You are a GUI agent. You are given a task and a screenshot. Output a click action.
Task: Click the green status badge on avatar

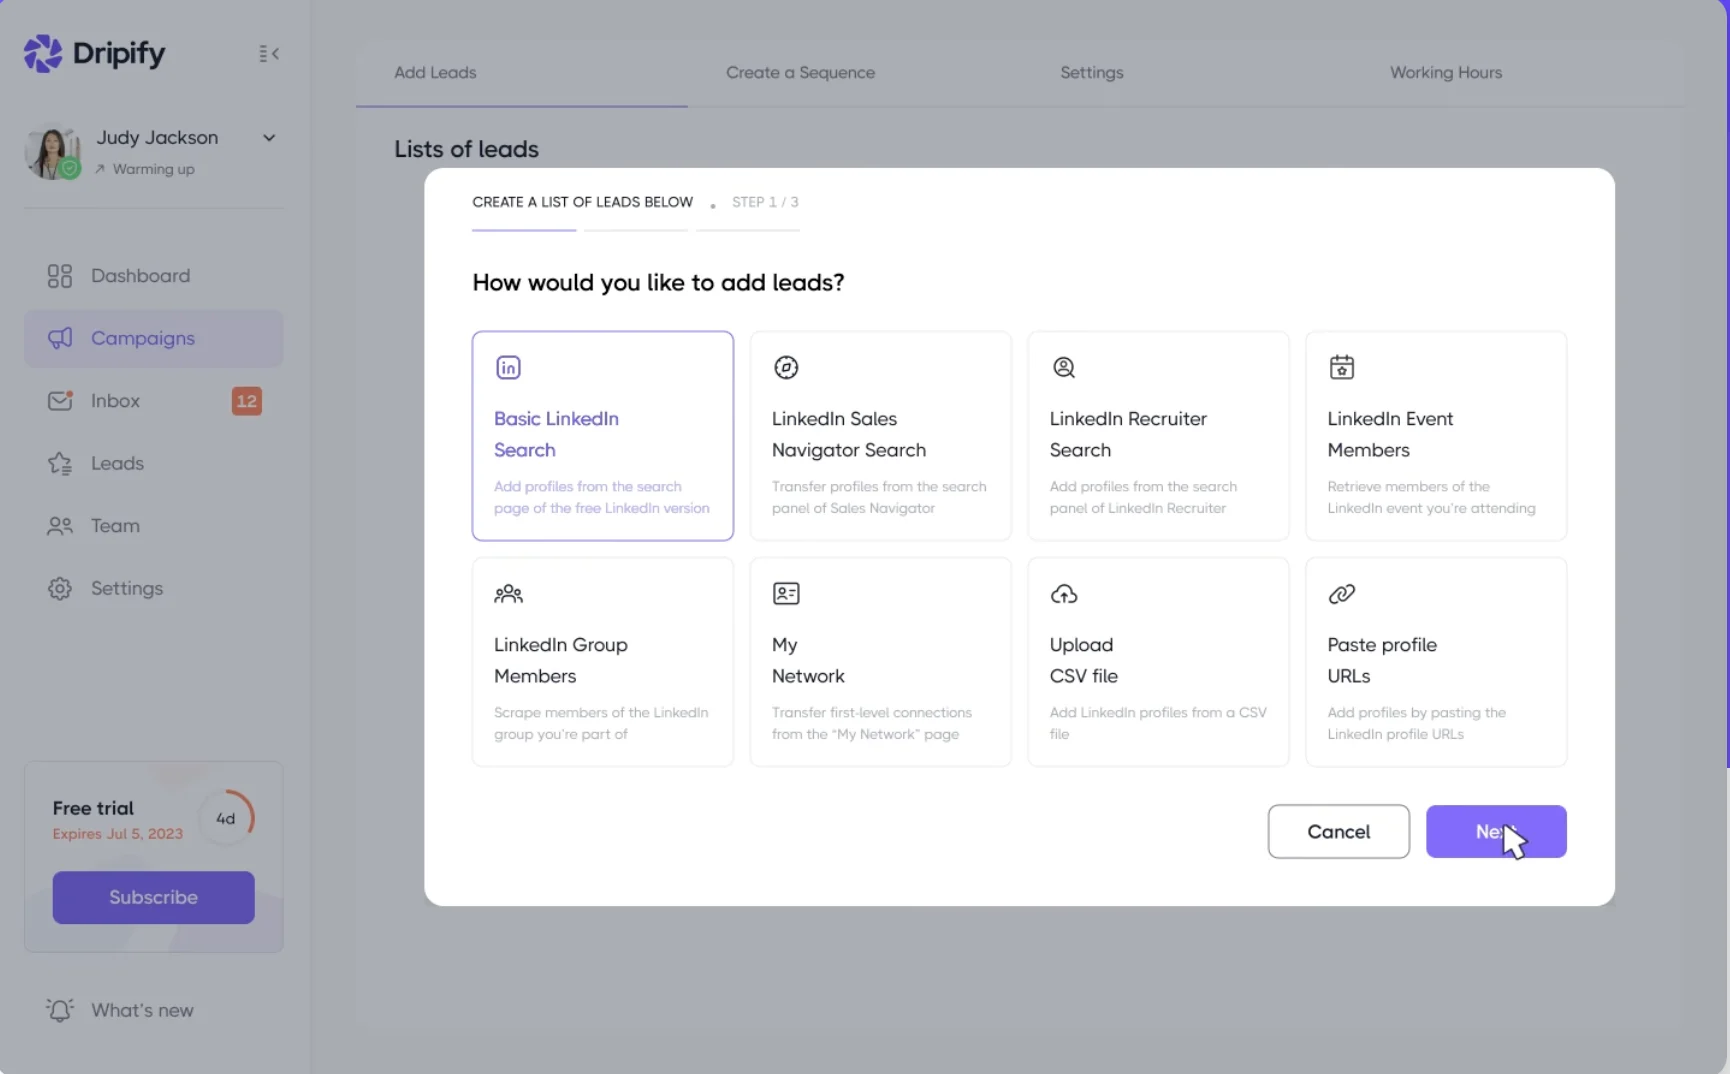click(69, 169)
